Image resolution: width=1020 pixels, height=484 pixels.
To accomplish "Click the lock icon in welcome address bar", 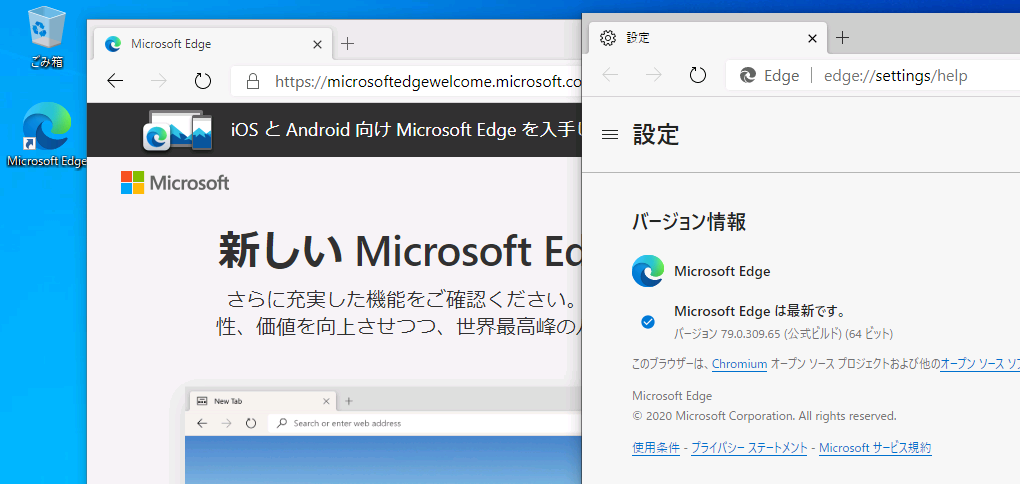I will pyautogui.click(x=253, y=81).
